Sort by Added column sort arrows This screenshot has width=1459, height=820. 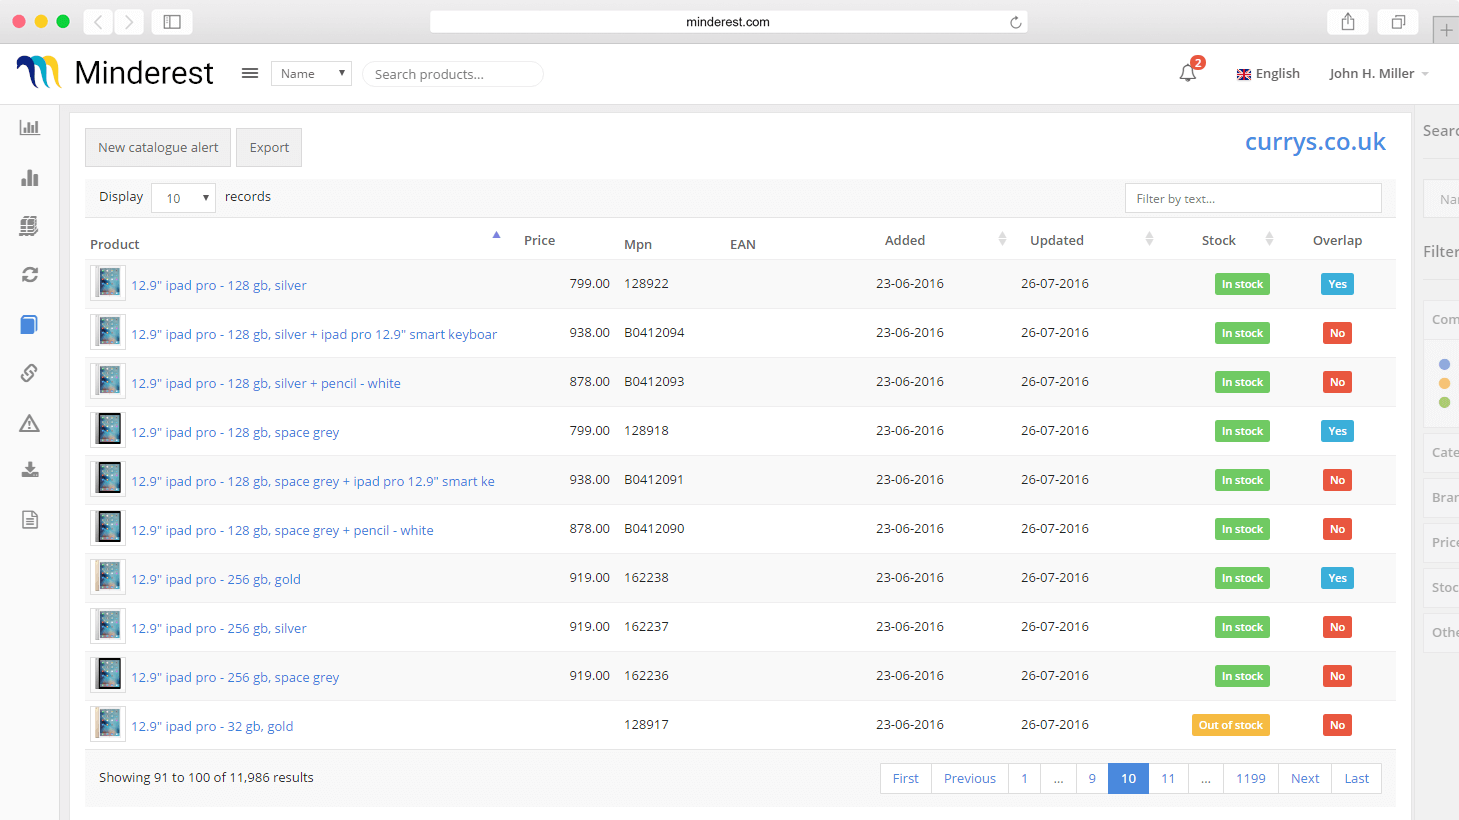pyautogui.click(x=1002, y=239)
